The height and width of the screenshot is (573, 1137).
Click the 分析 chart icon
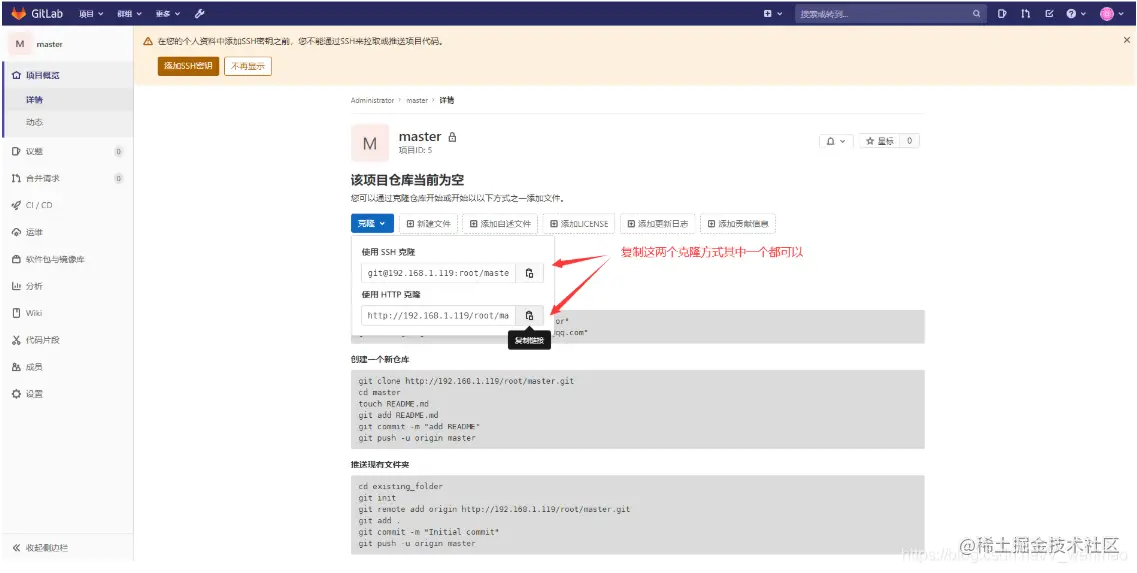point(17,286)
